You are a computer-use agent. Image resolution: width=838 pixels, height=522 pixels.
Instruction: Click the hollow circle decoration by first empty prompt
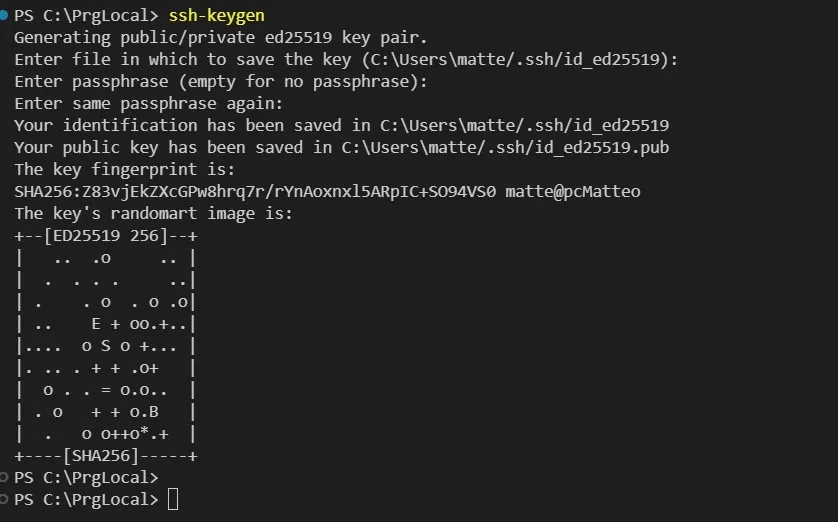click(x=4, y=477)
